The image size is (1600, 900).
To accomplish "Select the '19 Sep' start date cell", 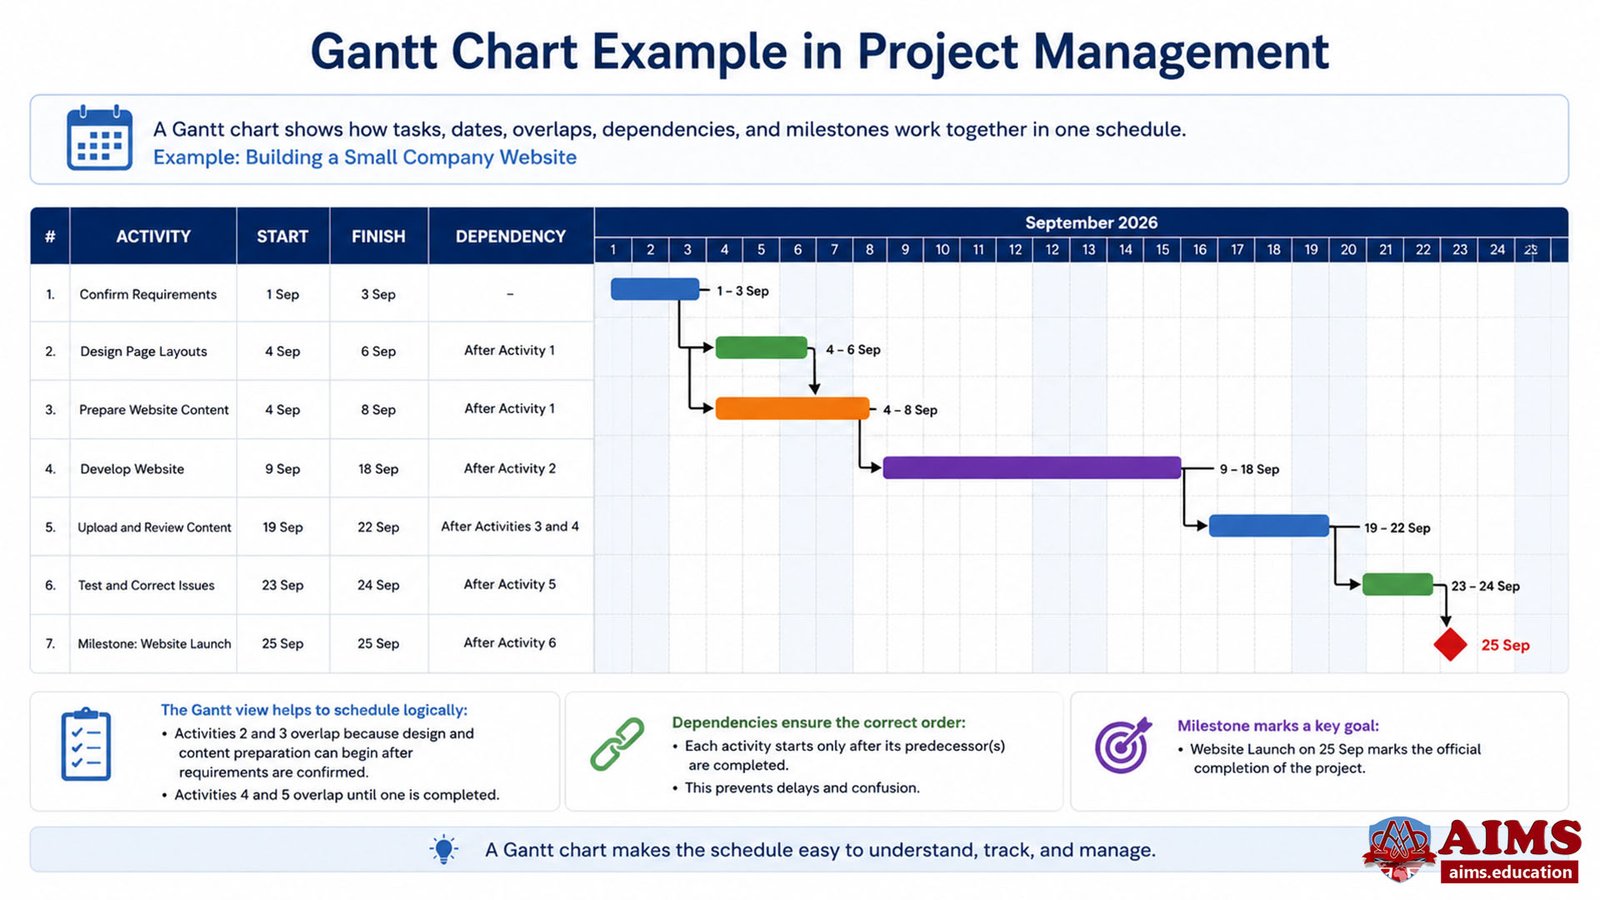I will click(283, 527).
